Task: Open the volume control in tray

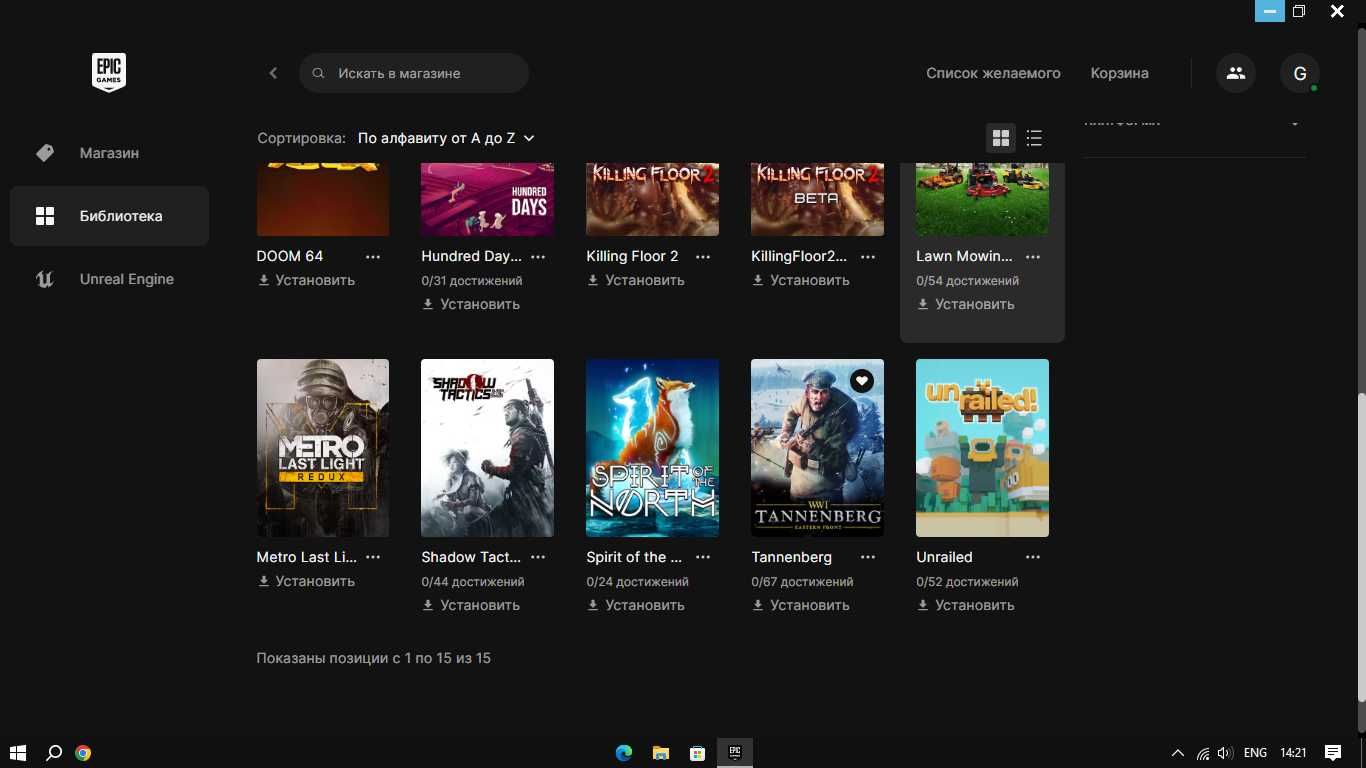Action: 1225,753
